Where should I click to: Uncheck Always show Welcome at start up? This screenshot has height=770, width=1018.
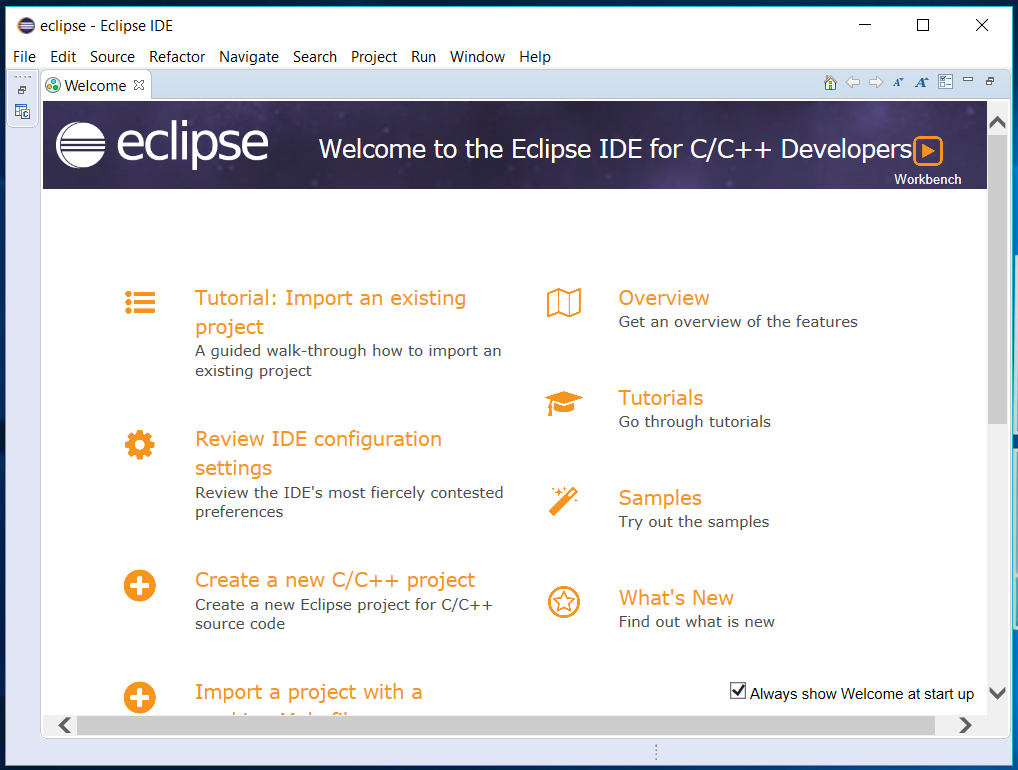[738, 691]
